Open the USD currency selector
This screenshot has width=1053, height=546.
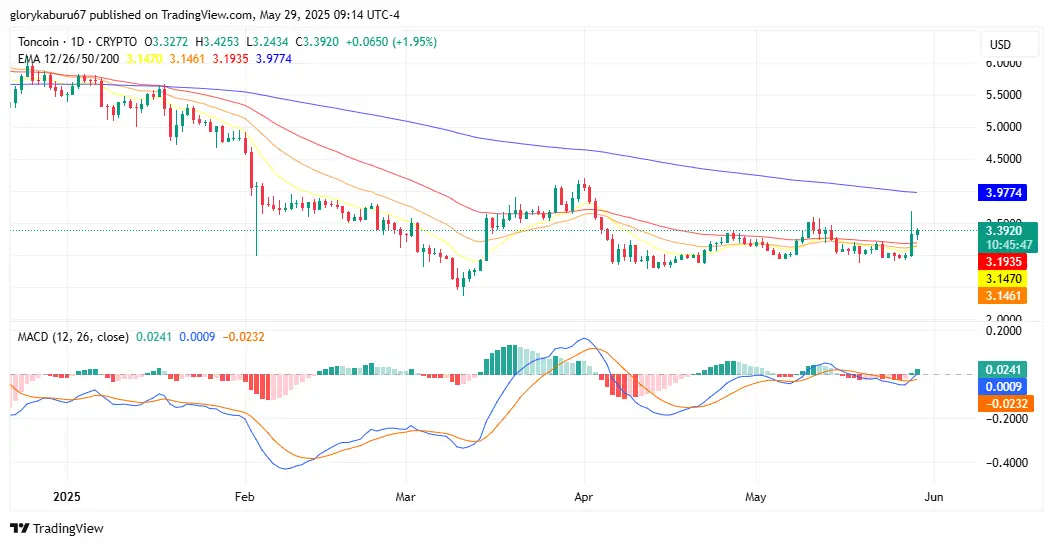1000,44
